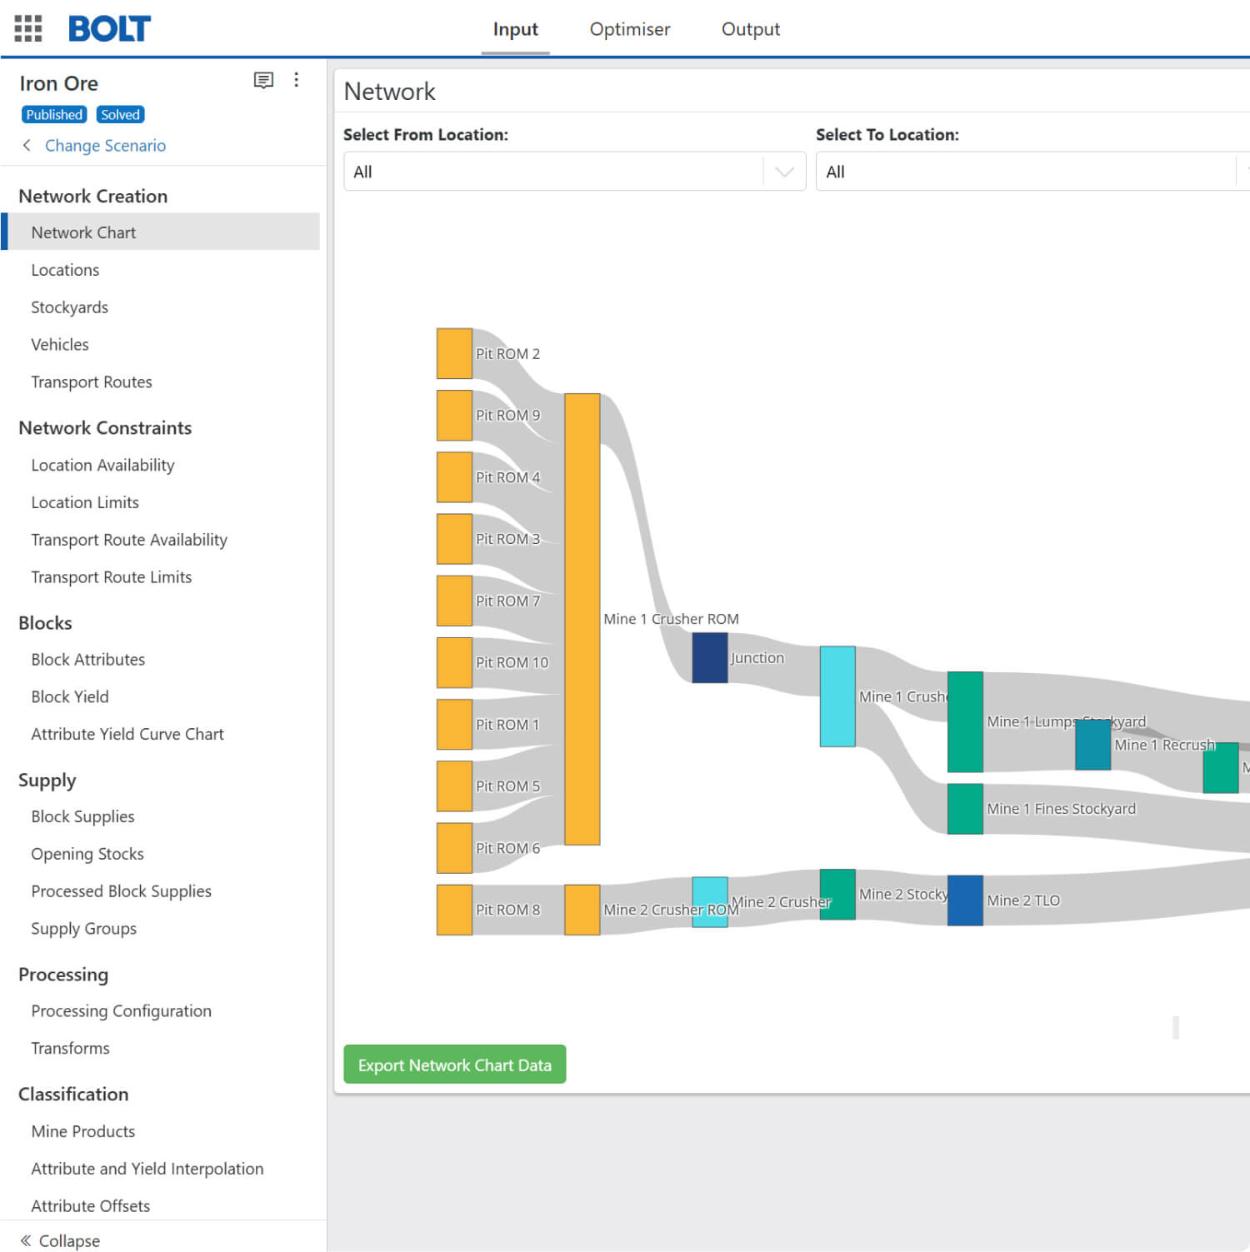Select Network Chart in the sidebar
Image resolution: width=1250 pixels, height=1252 pixels.
coord(162,232)
